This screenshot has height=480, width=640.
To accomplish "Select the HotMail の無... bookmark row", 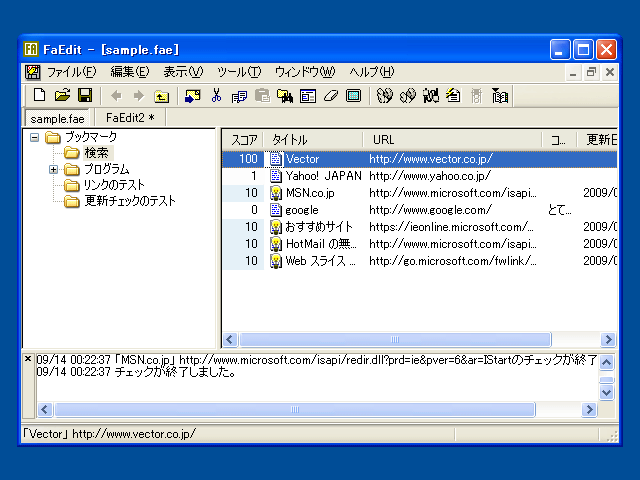I will tap(420, 244).
